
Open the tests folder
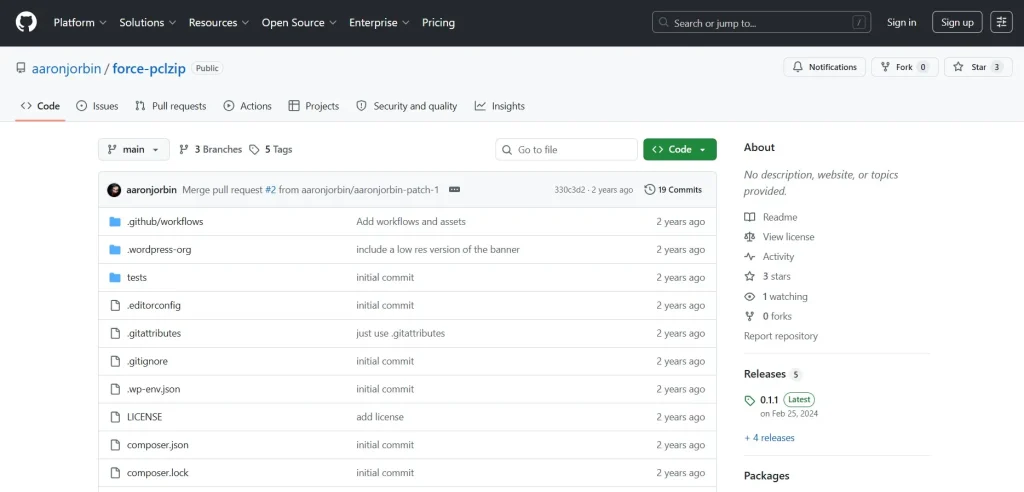pyautogui.click(x=137, y=278)
